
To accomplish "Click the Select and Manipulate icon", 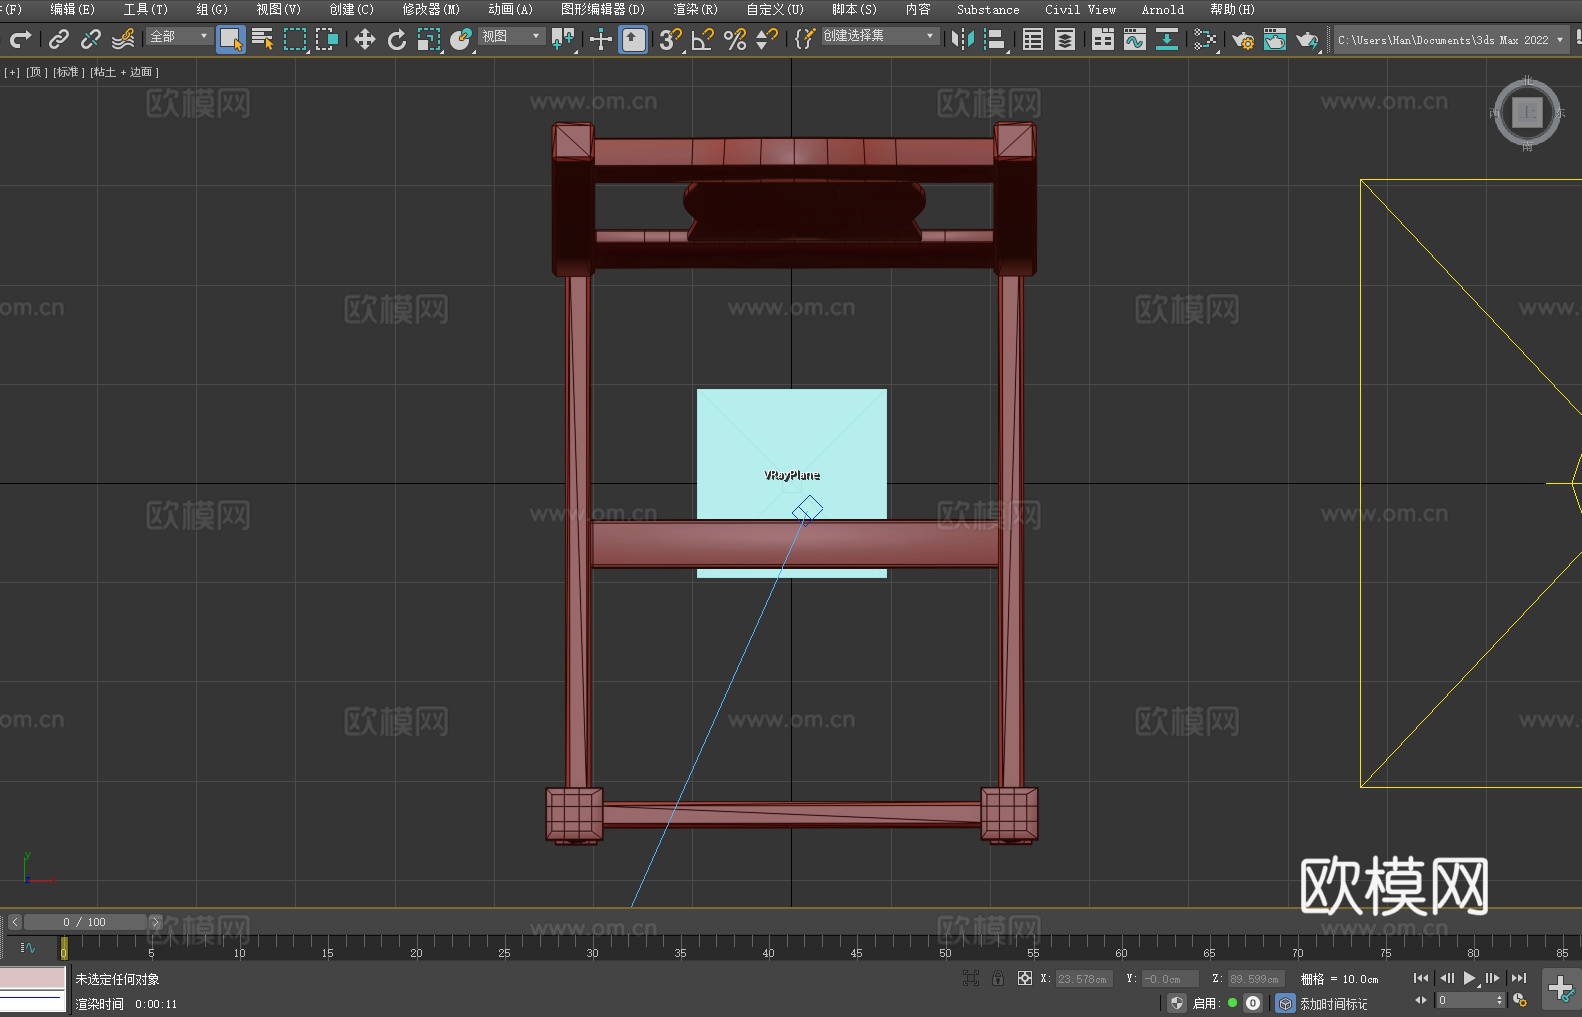I will [x=601, y=39].
